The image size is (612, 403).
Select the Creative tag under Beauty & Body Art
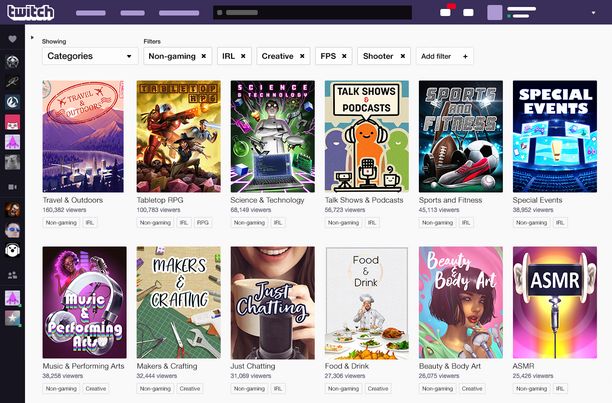(x=472, y=389)
